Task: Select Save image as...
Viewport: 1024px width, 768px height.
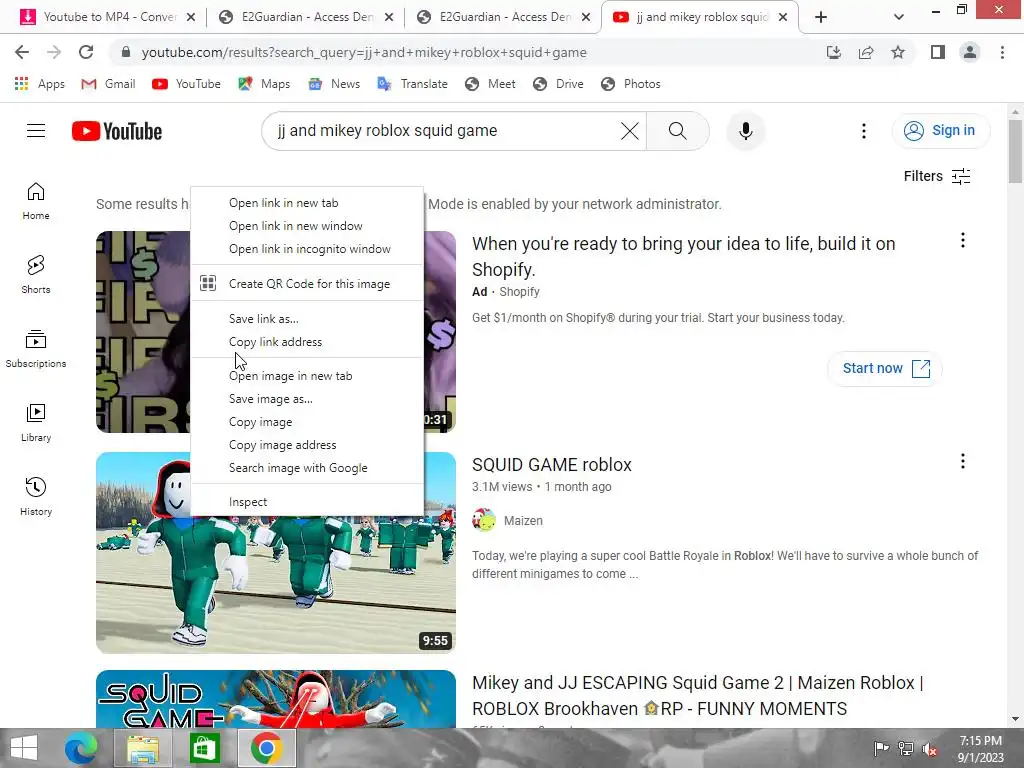Action: coord(308,399)
